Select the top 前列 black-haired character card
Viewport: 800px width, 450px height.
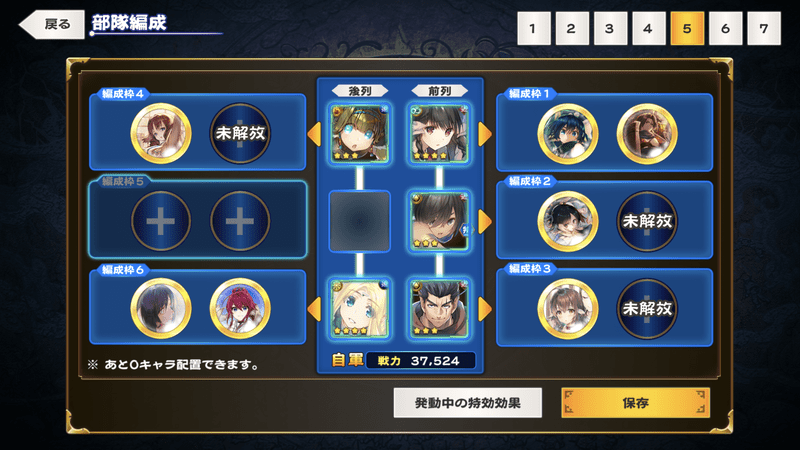click(439, 134)
